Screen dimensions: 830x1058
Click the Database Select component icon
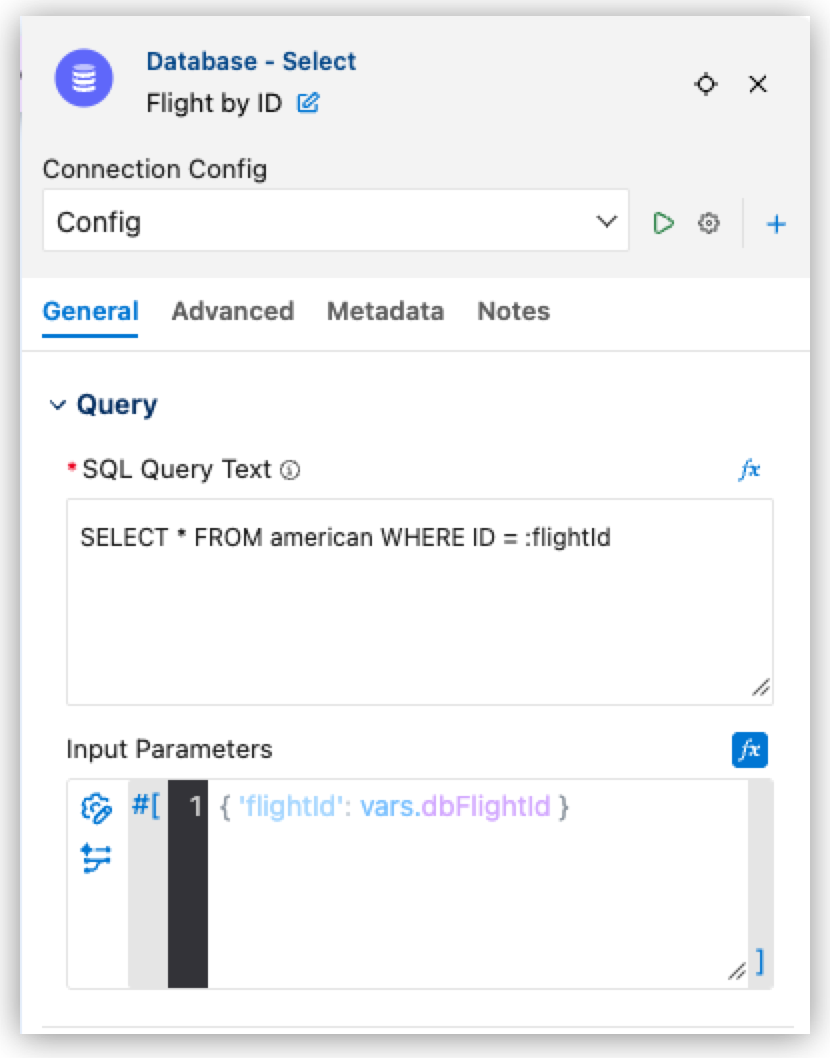click(x=84, y=78)
